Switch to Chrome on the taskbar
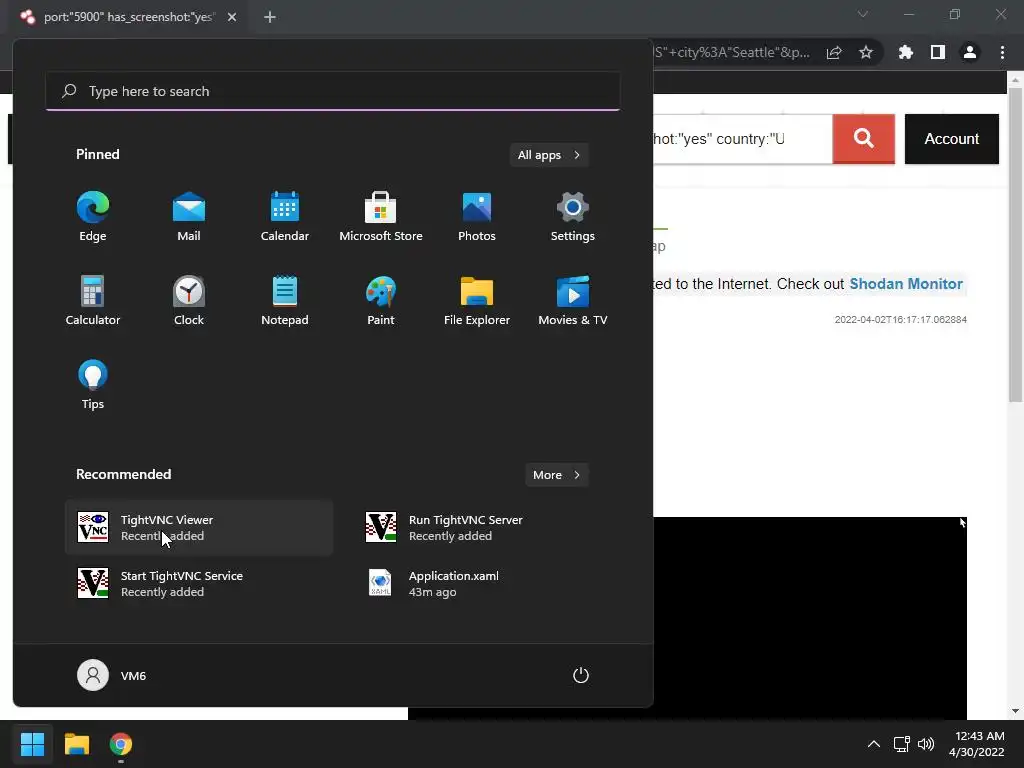 121,744
